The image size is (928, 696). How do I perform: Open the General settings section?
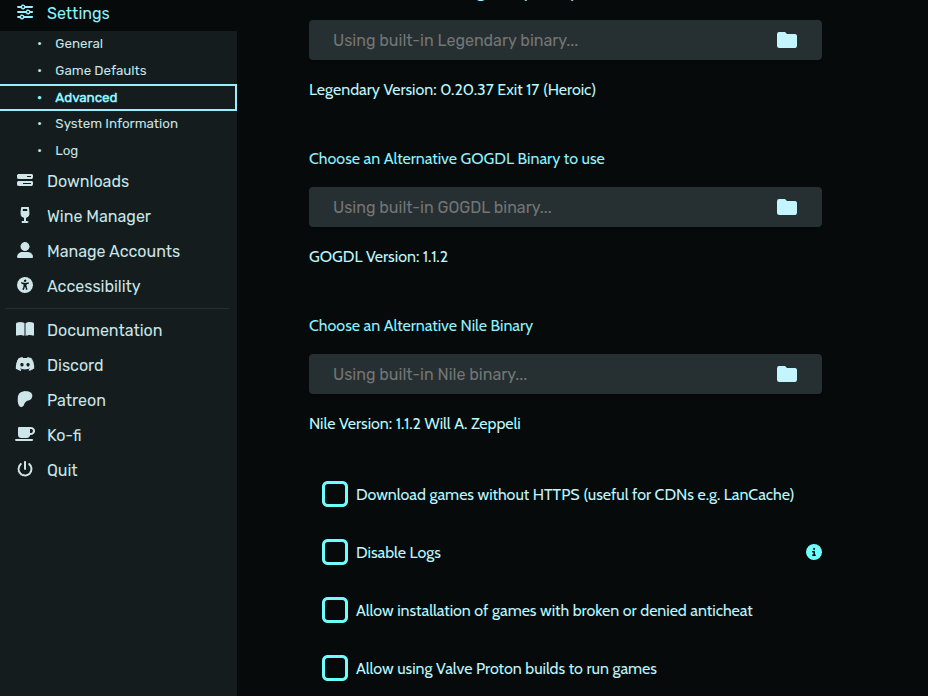coord(79,44)
